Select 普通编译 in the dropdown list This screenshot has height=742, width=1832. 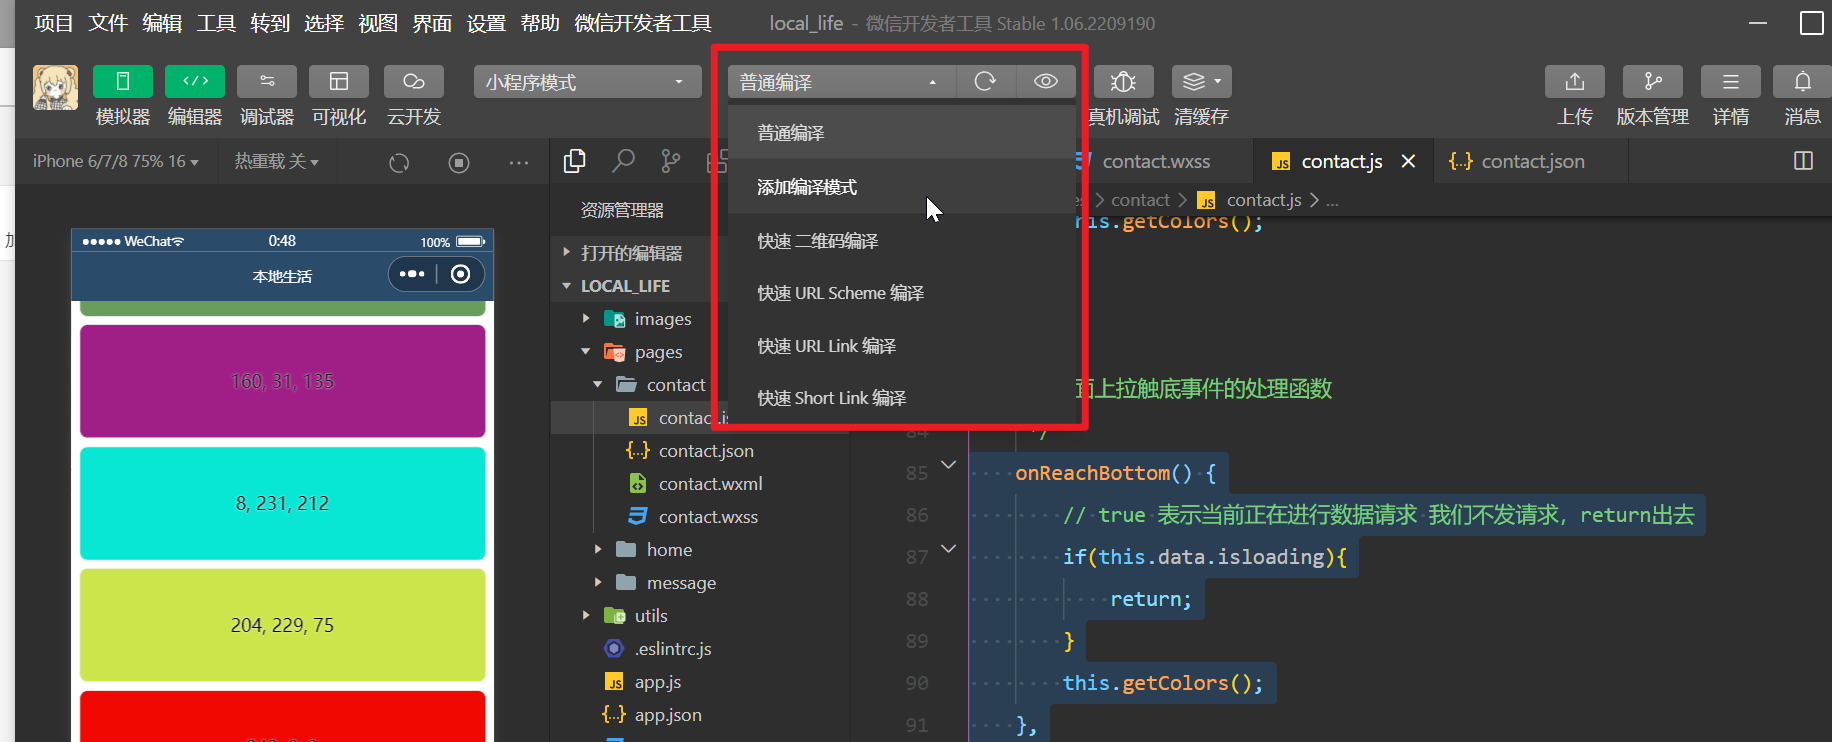(902, 133)
